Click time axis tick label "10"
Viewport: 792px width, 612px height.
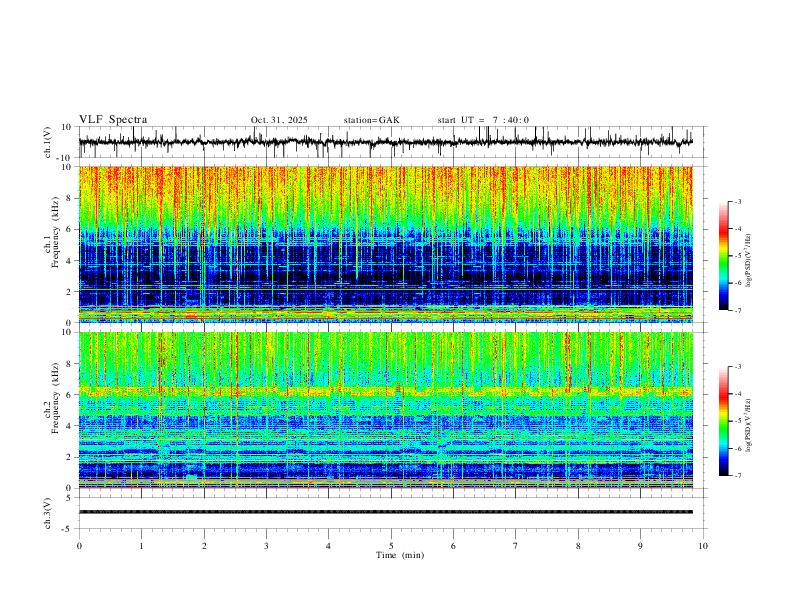[x=703, y=546]
